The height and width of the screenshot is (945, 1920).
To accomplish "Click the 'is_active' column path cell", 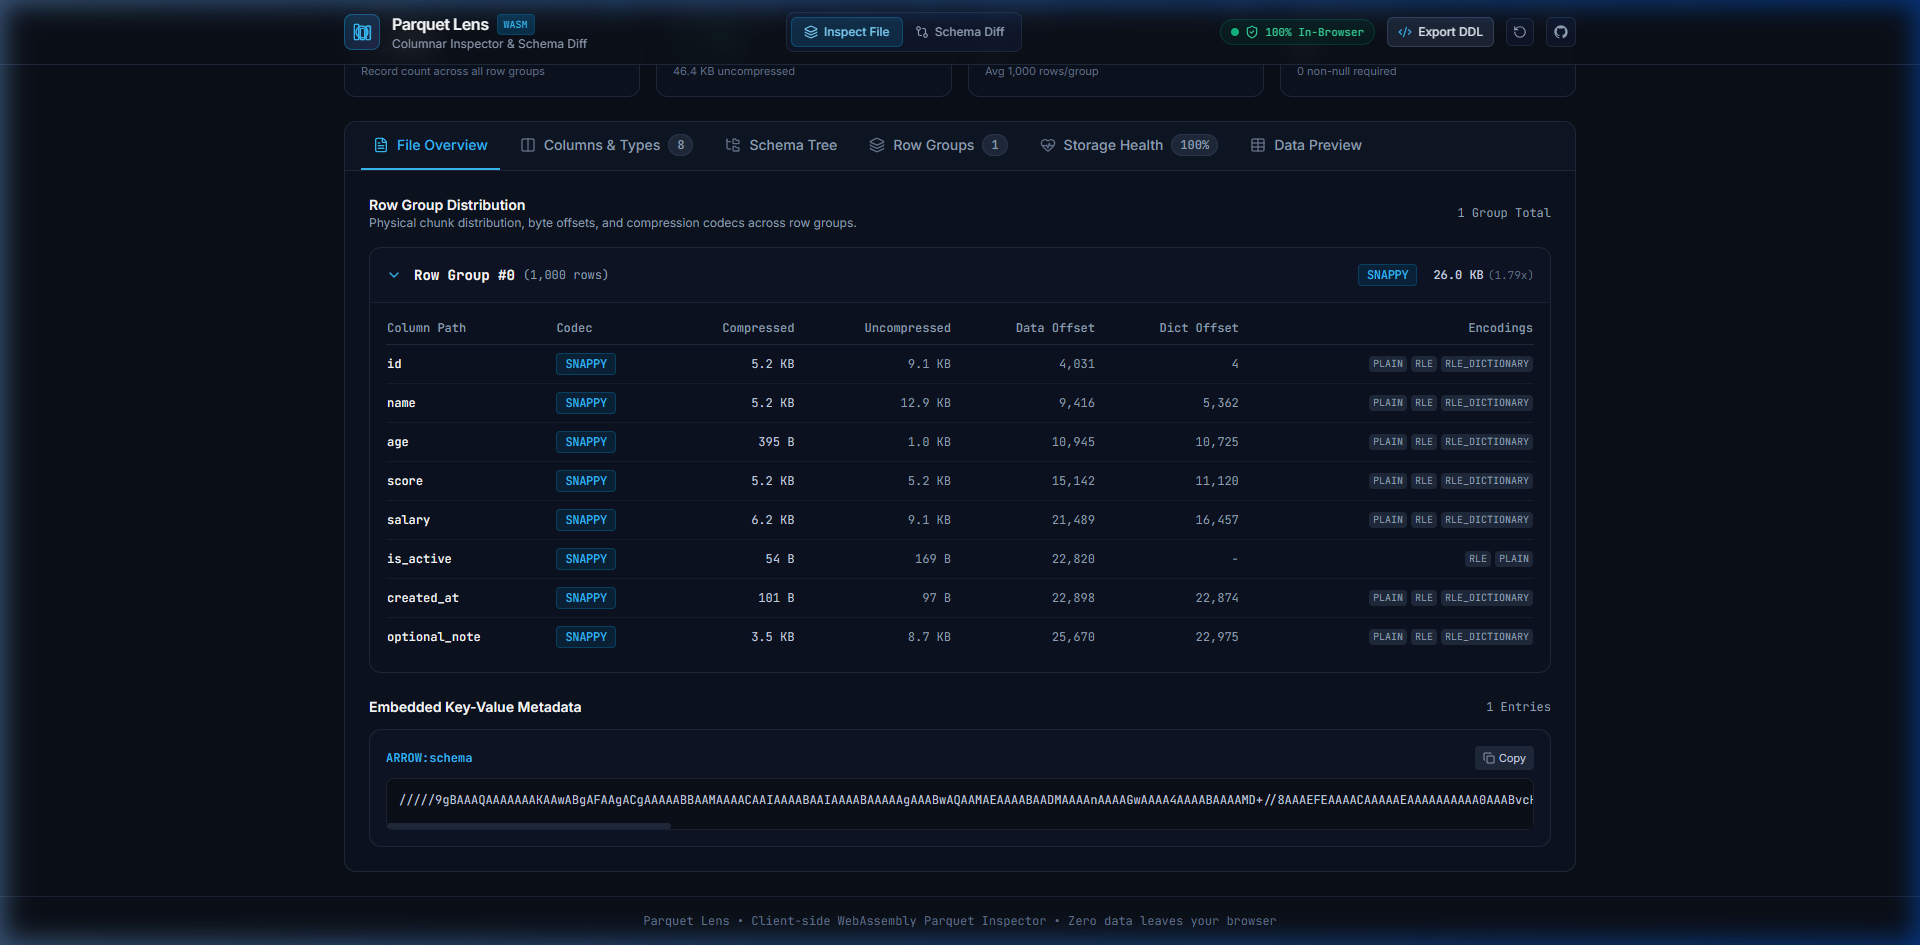I will [x=419, y=559].
